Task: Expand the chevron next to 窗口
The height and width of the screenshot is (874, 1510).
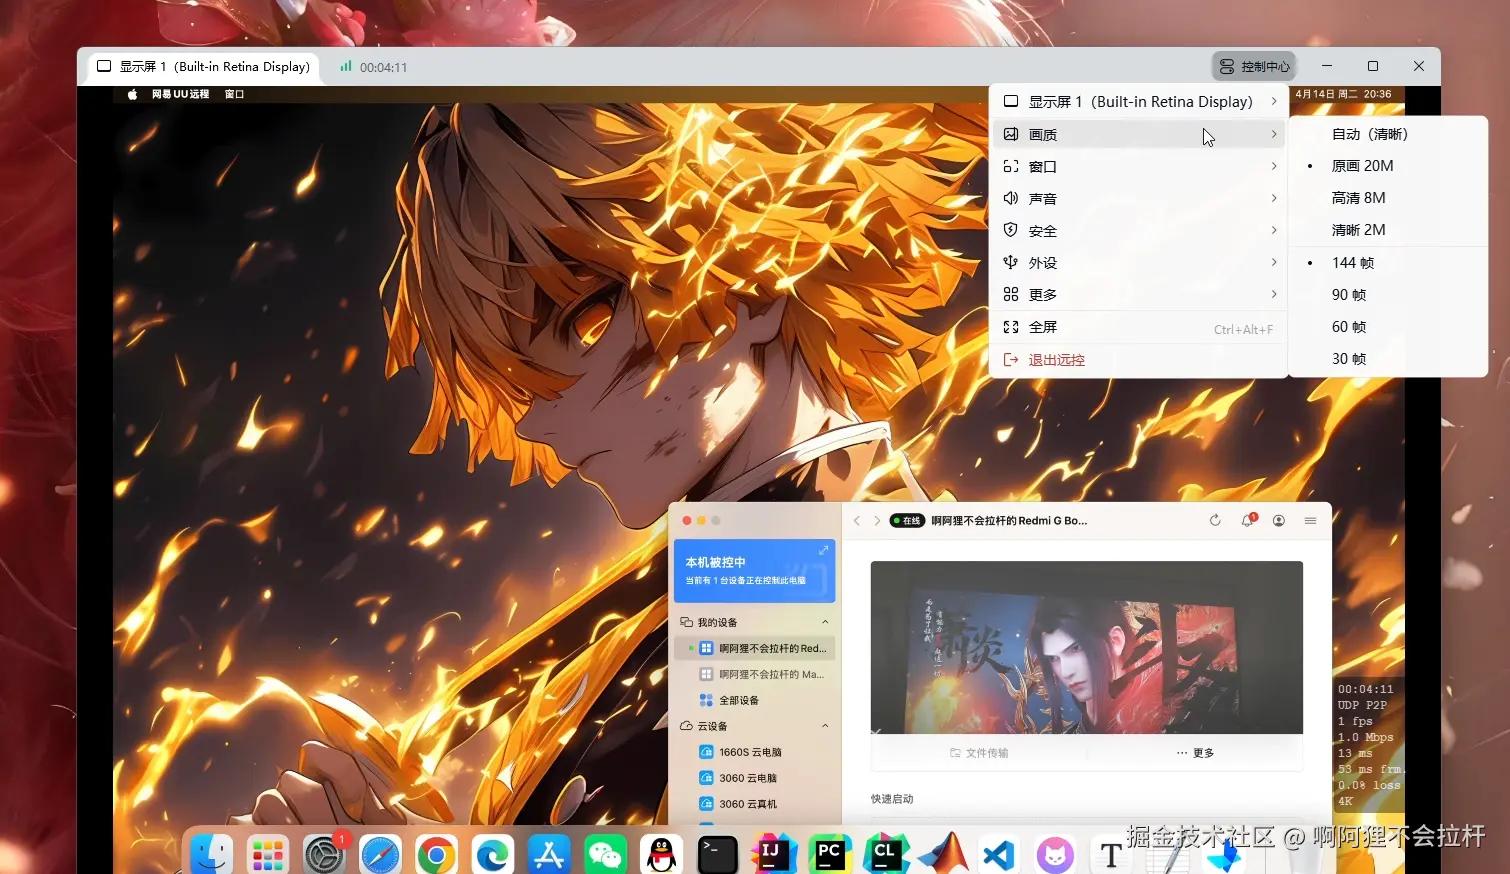Action: tap(1273, 166)
